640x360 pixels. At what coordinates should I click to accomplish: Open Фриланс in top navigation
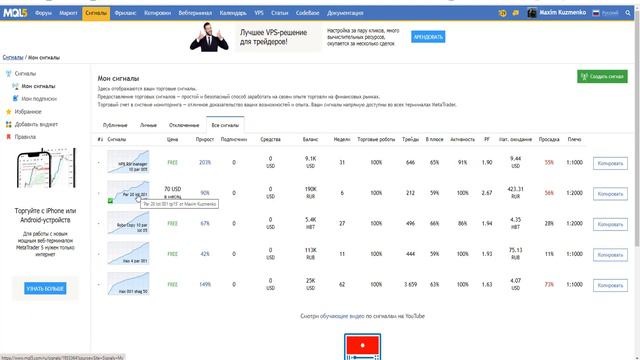[125, 13]
